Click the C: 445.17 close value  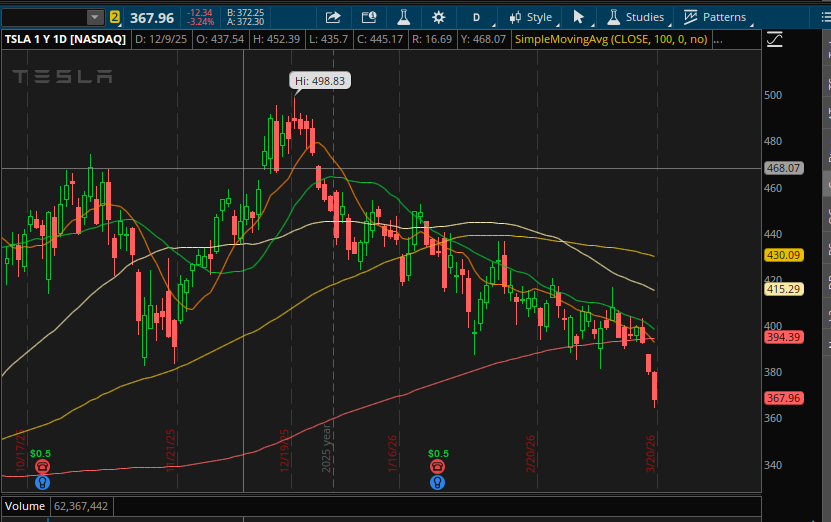(x=379, y=39)
